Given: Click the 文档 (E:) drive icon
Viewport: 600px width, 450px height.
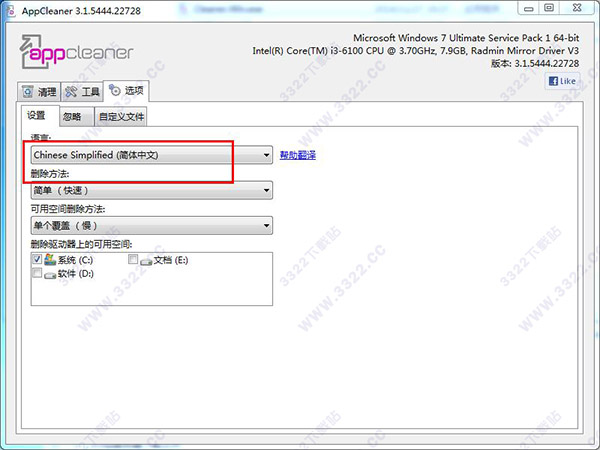Looking at the screenshot, I should click(x=146, y=262).
